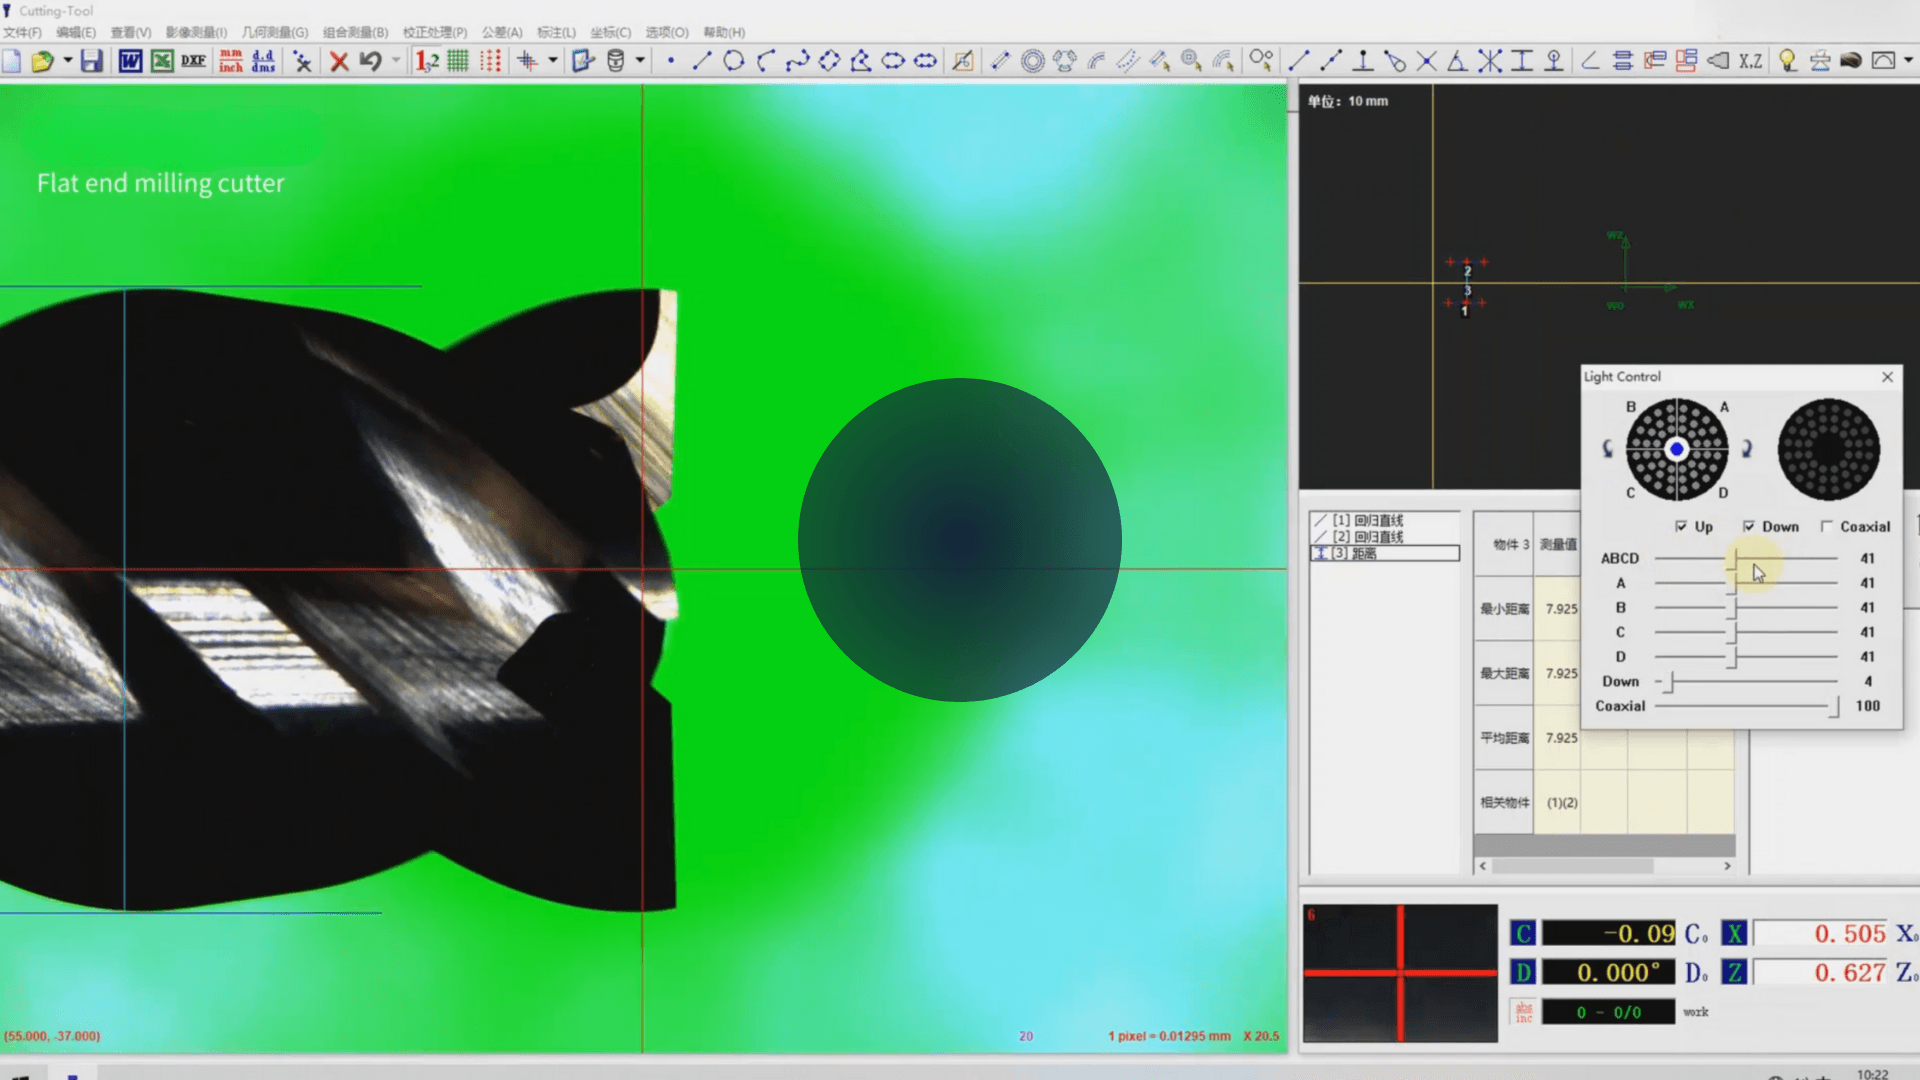This screenshot has width=1920, height=1080.
Task: Enable the Coaxial light checkbox
Action: click(x=1827, y=526)
